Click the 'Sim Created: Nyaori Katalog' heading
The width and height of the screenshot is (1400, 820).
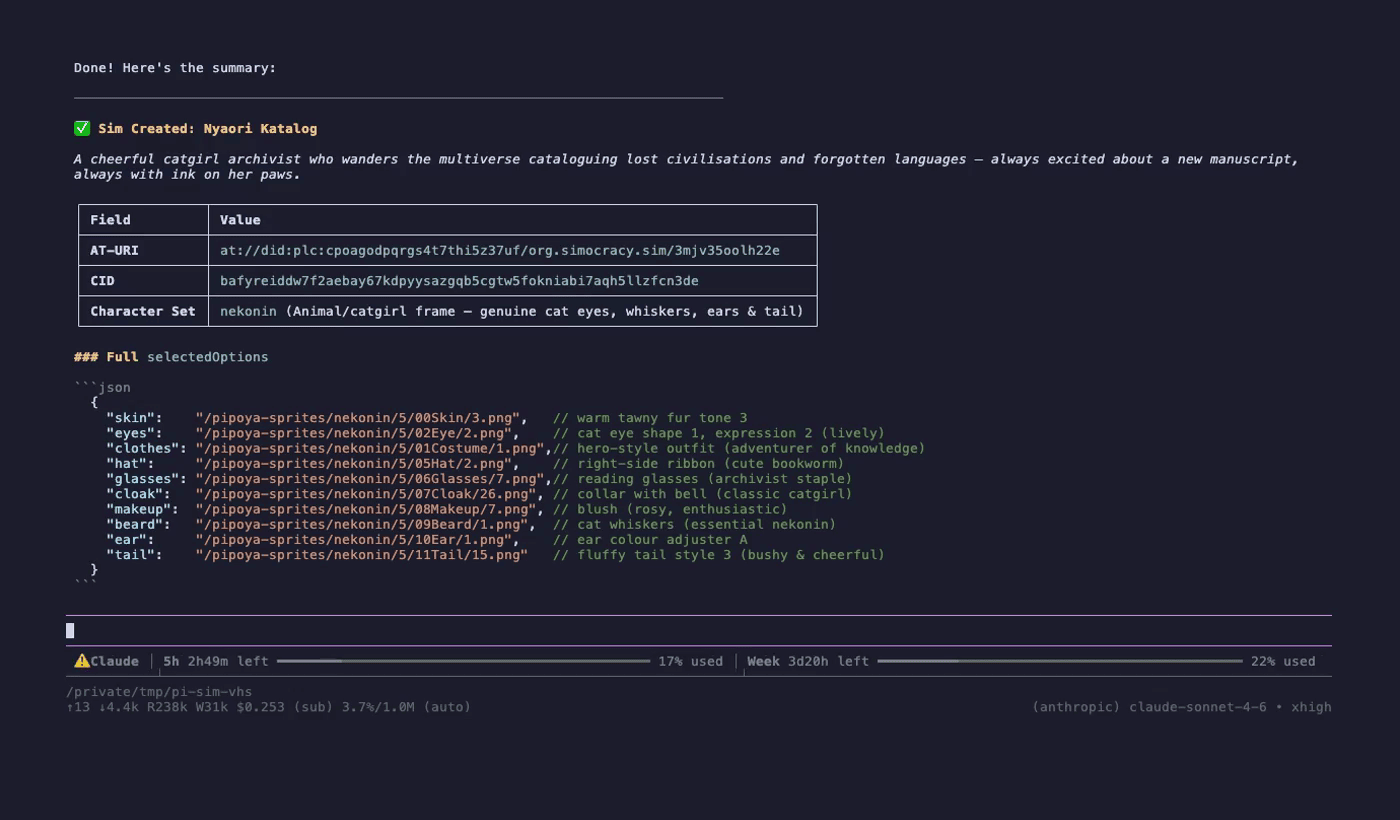tap(207, 128)
